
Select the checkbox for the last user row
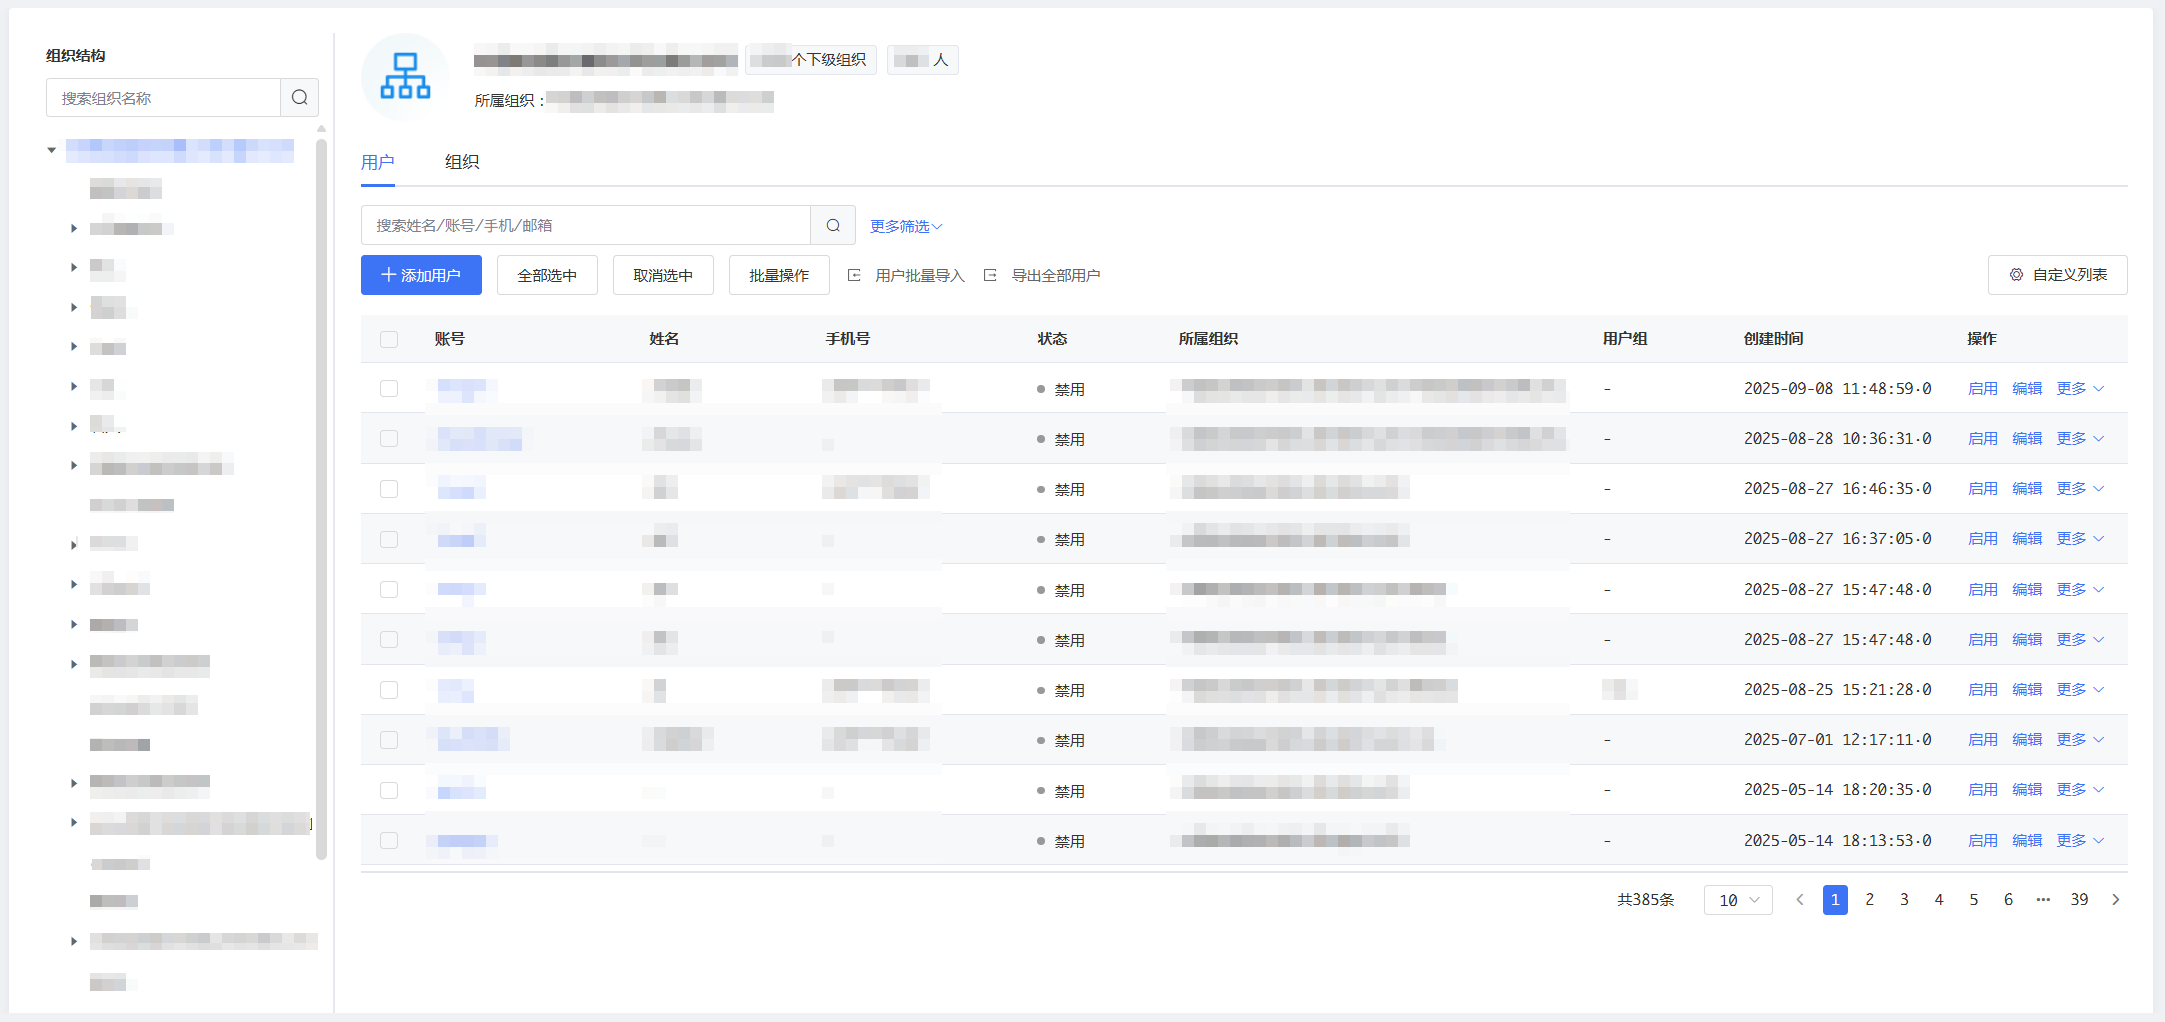coord(389,841)
